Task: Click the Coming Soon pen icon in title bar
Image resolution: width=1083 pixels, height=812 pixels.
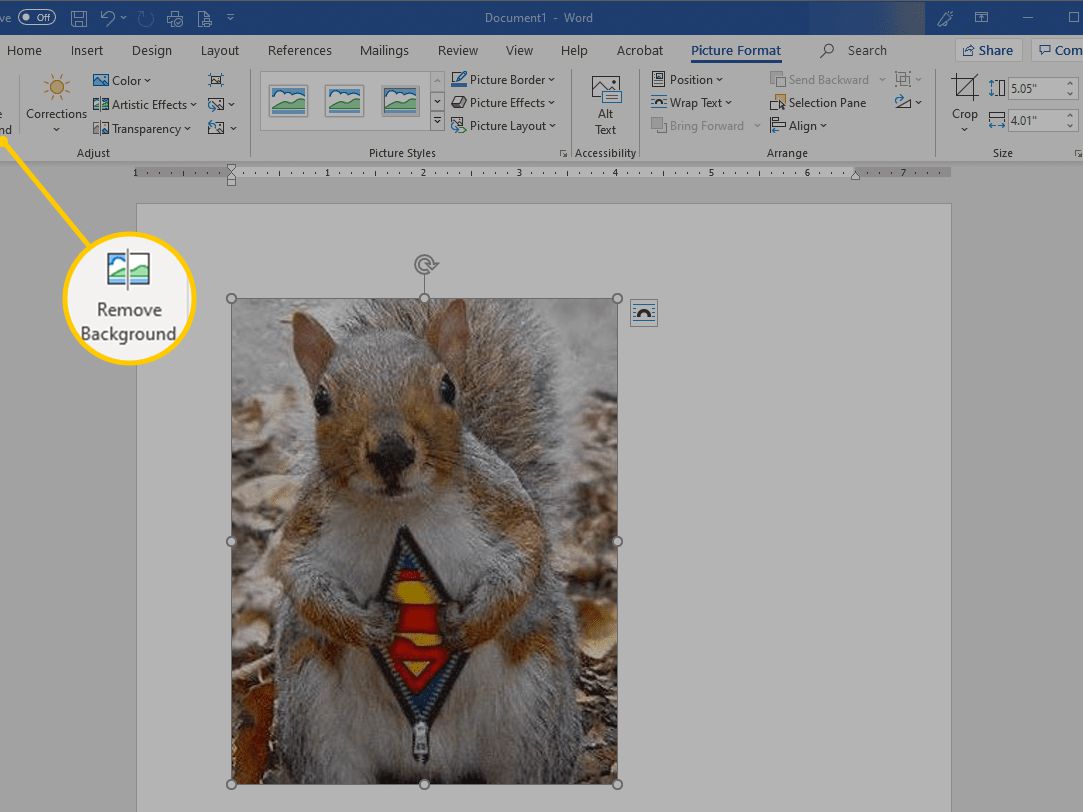Action: point(945,18)
